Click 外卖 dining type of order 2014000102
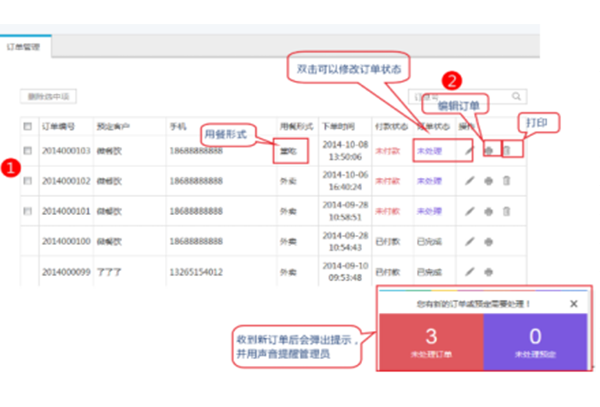This screenshot has width=600, height=407. [x=288, y=181]
